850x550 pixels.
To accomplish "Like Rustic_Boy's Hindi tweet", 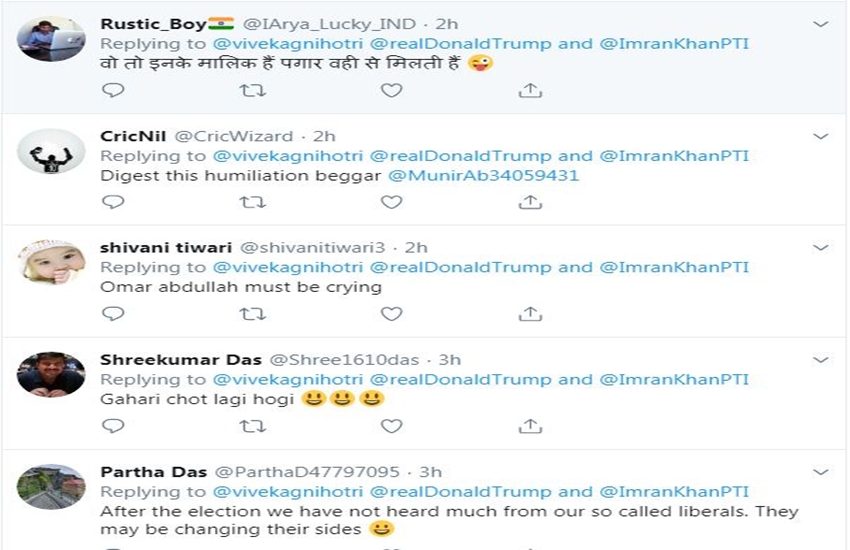I will tap(391, 90).
